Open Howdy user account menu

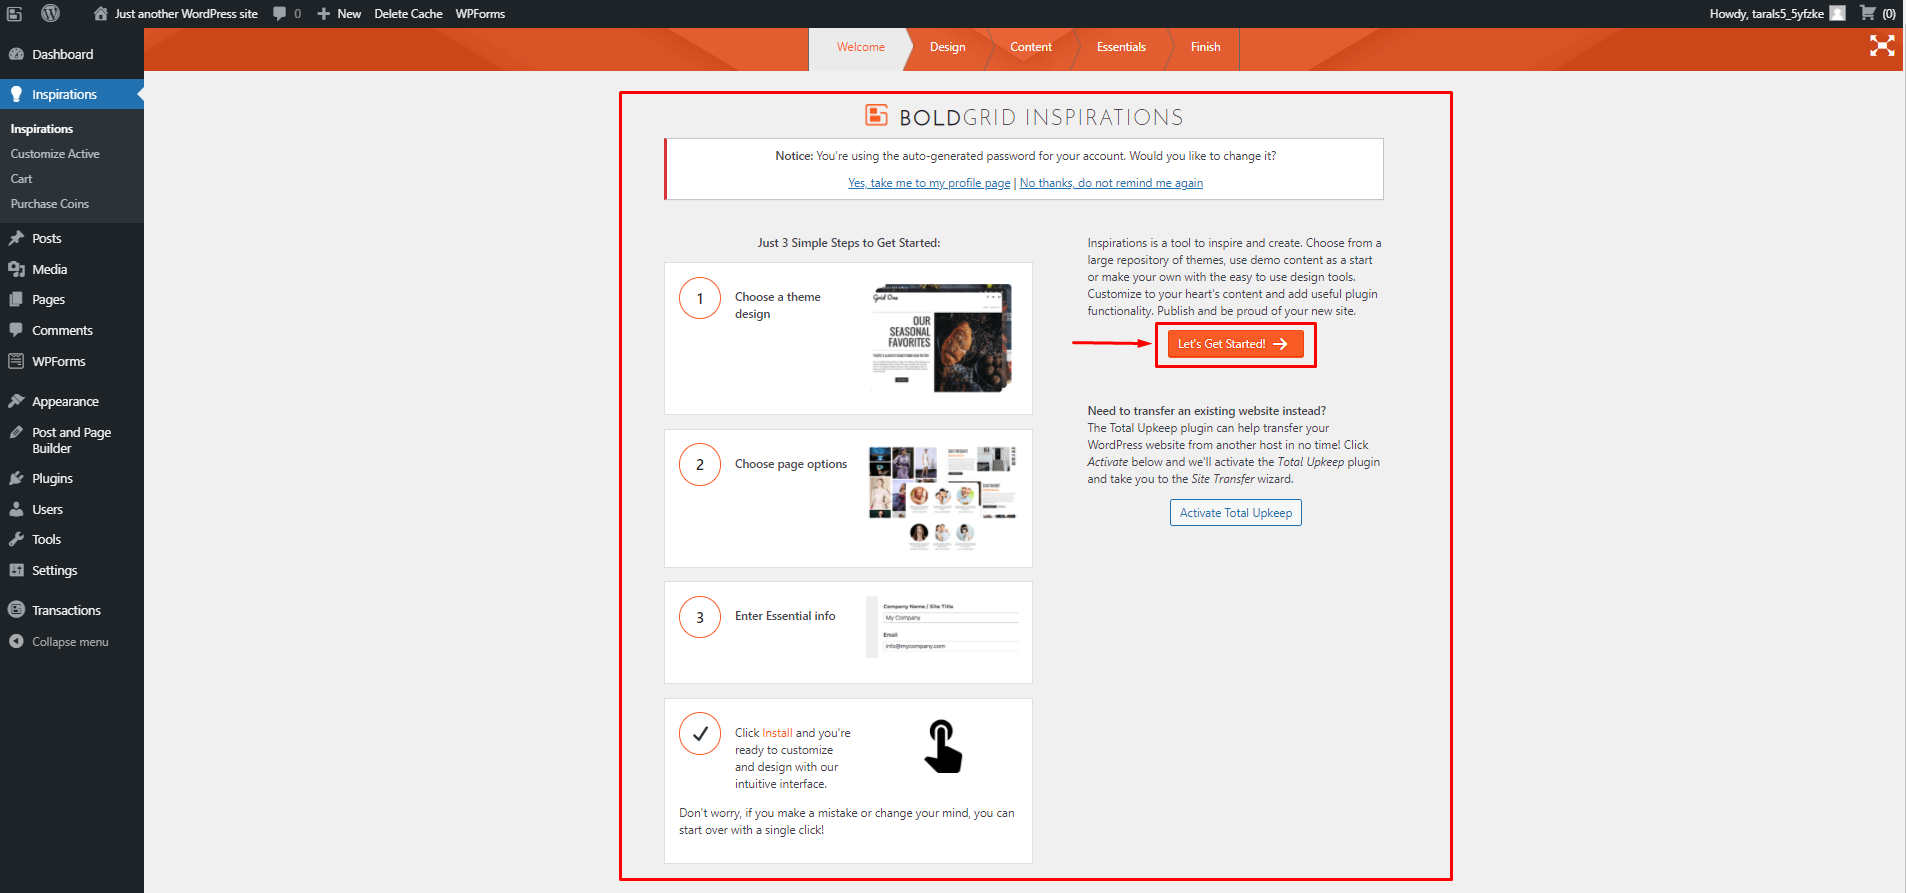click(1778, 14)
